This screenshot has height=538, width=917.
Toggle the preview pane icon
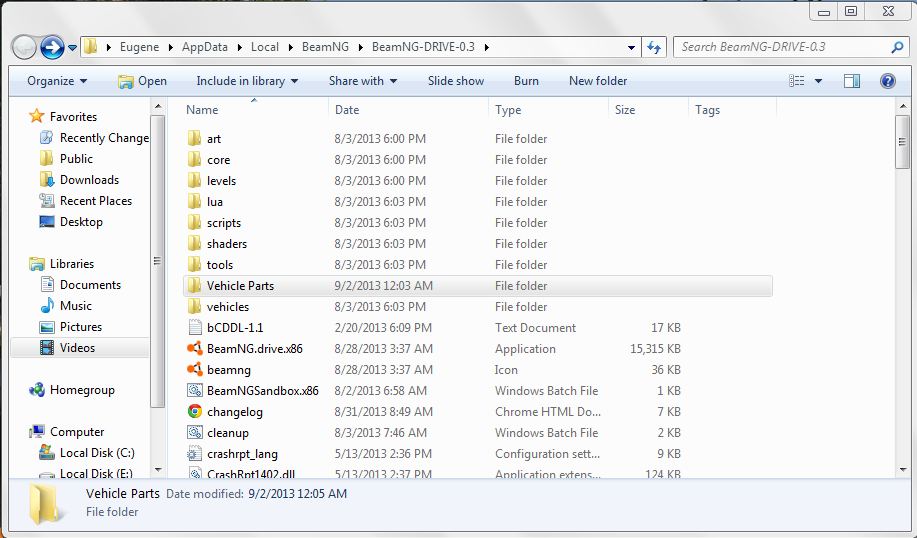coord(852,81)
